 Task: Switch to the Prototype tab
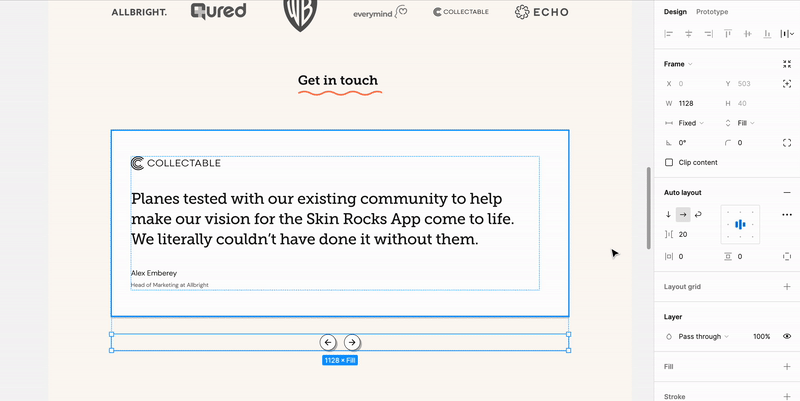pyautogui.click(x=712, y=12)
